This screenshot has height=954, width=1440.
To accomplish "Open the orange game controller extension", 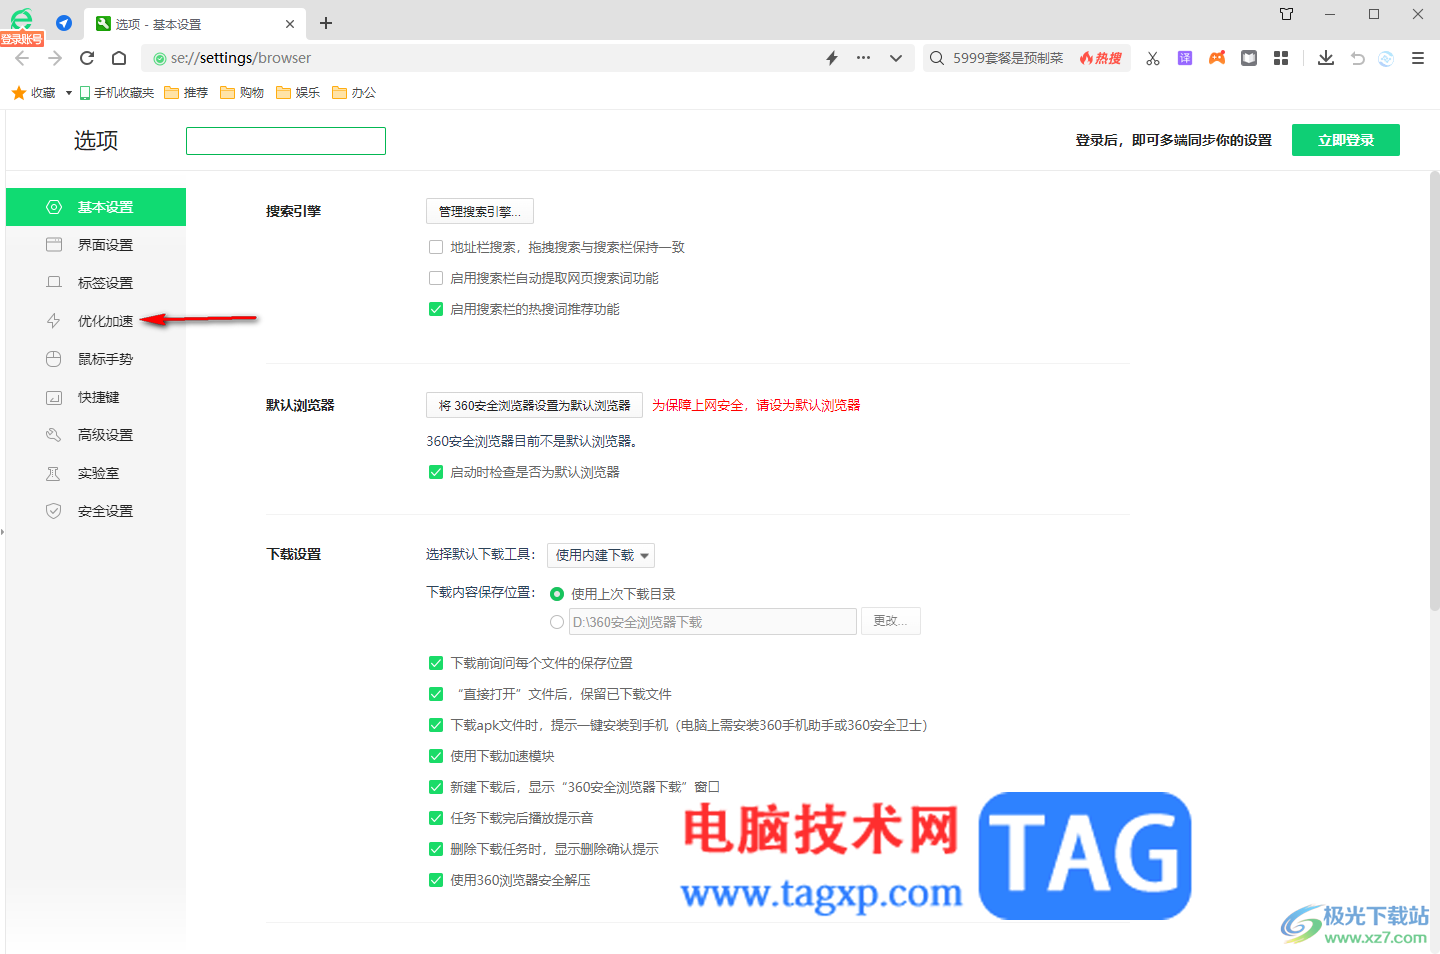I will 1217,58.
